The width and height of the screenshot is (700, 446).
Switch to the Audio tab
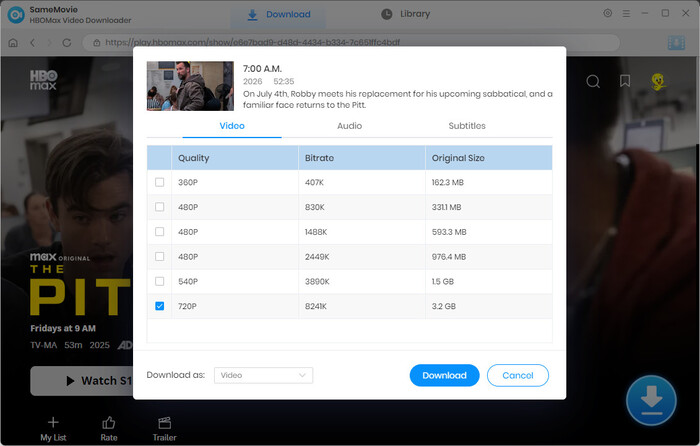click(349, 126)
